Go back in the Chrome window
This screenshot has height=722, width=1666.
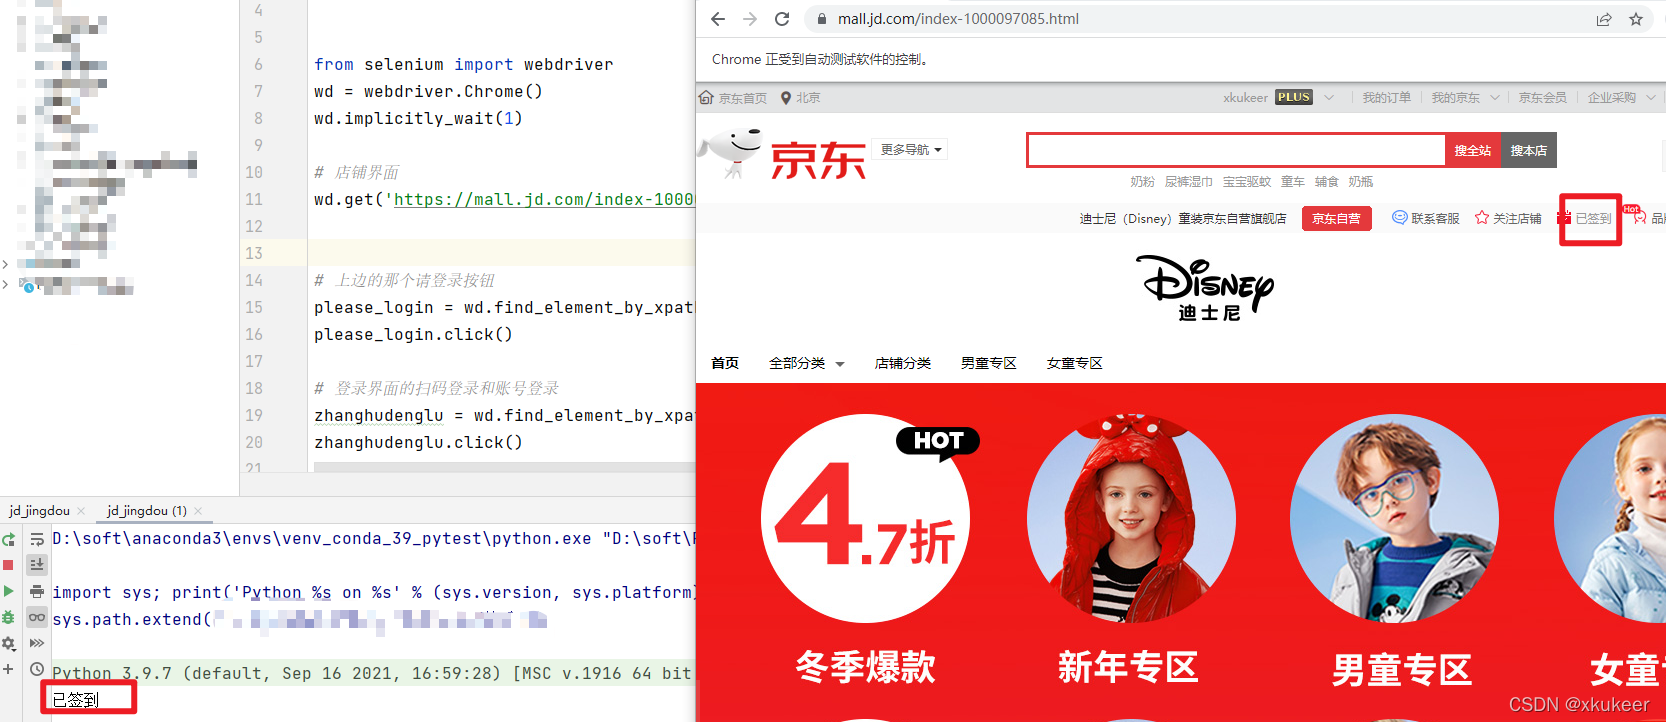coord(718,19)
